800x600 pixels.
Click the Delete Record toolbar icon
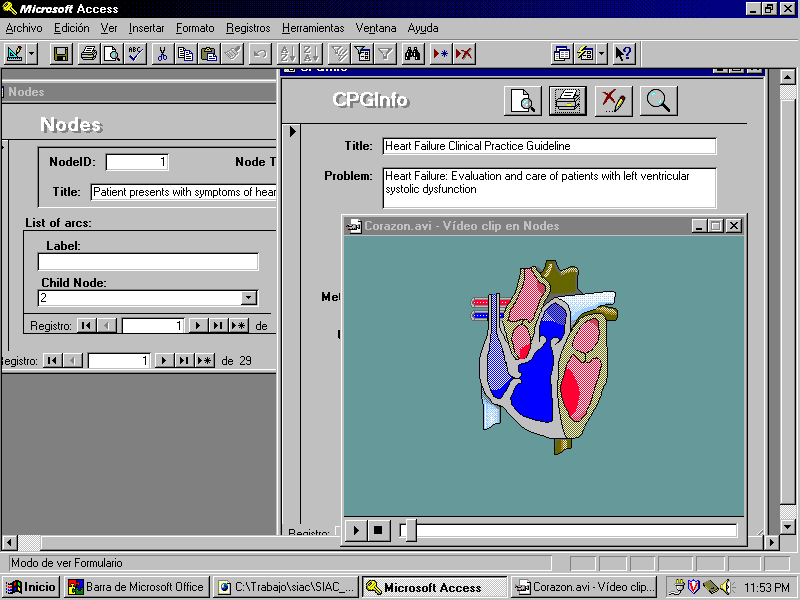(x=464, y=54)
